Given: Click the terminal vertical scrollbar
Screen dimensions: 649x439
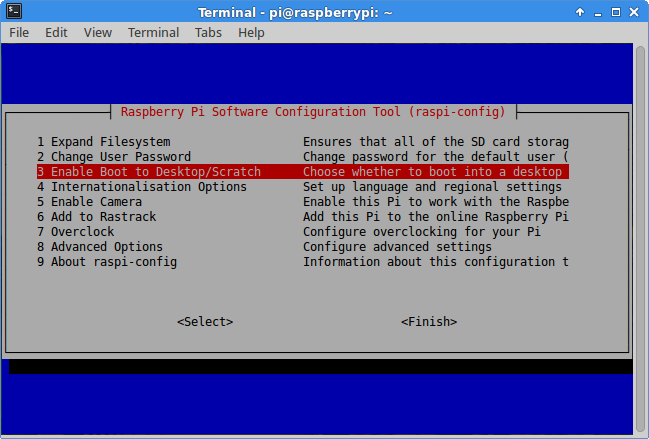Looking at the screenshot, I should 640,239.
